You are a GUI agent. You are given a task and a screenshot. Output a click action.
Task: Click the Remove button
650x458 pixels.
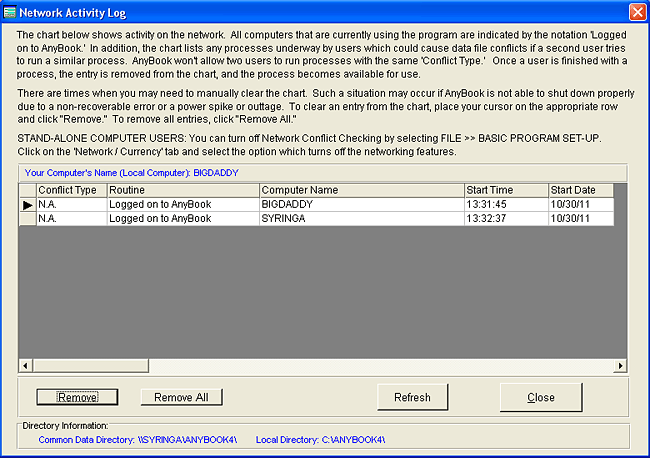(x=77, y=397)
